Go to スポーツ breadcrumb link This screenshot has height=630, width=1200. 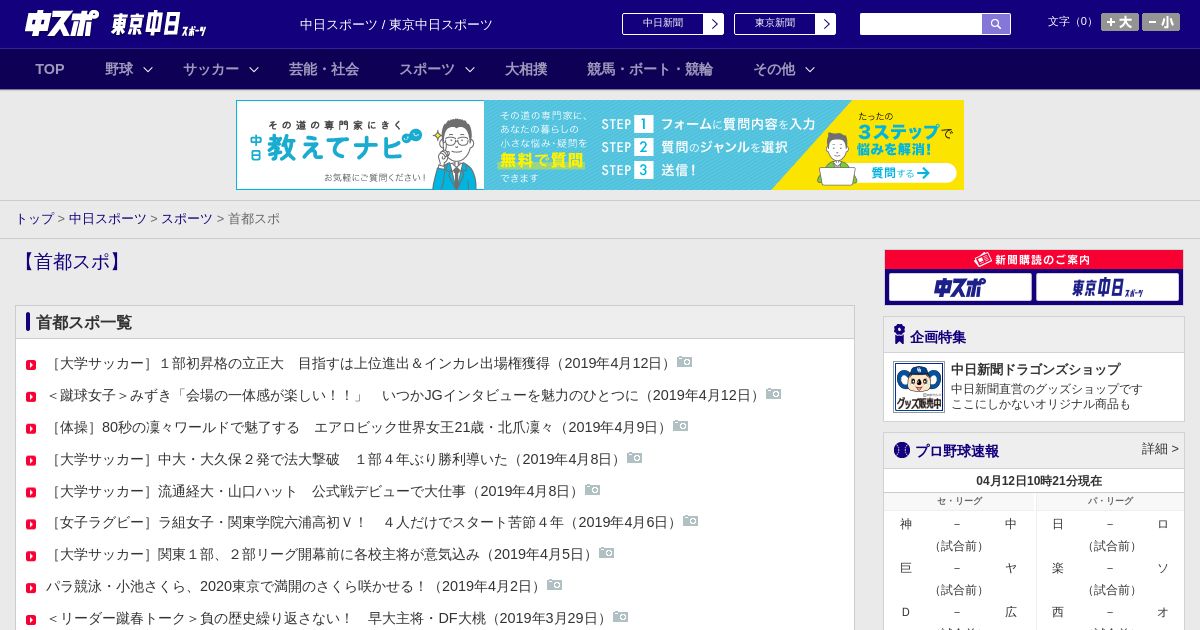coord(187,218)
